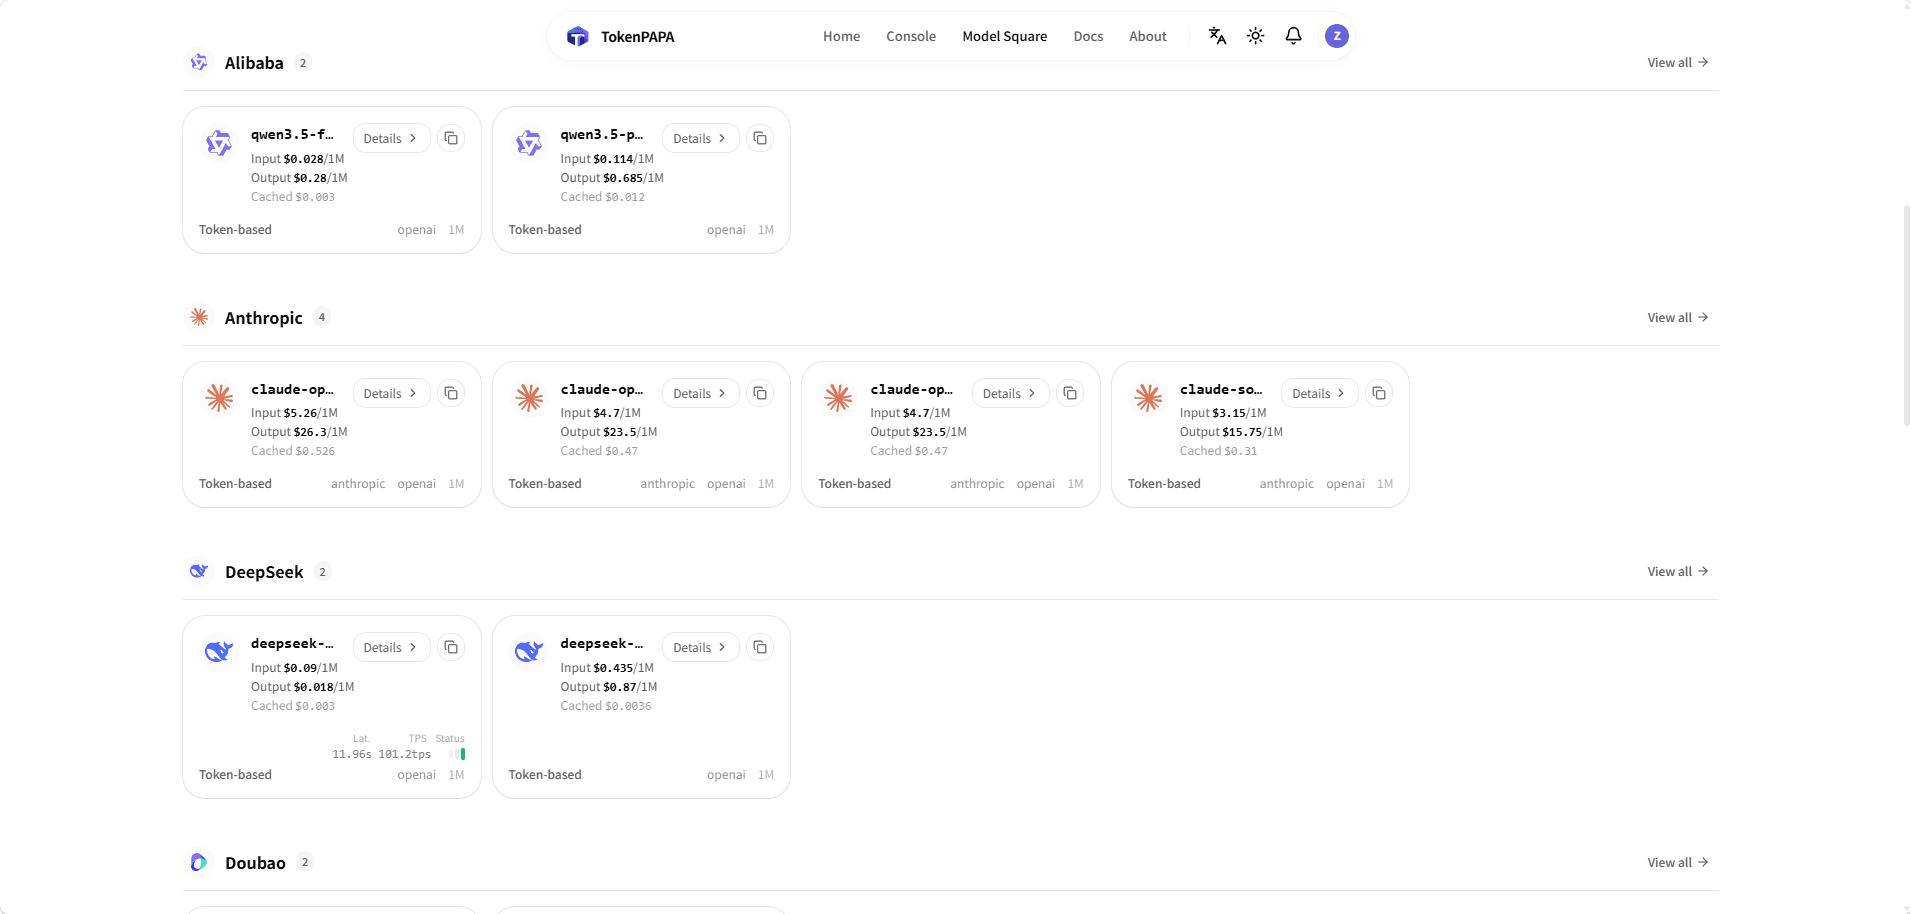Viewport: 1911px width, 914px height.
Task: View all Alibaba models
Action: tap(1678, 62)
